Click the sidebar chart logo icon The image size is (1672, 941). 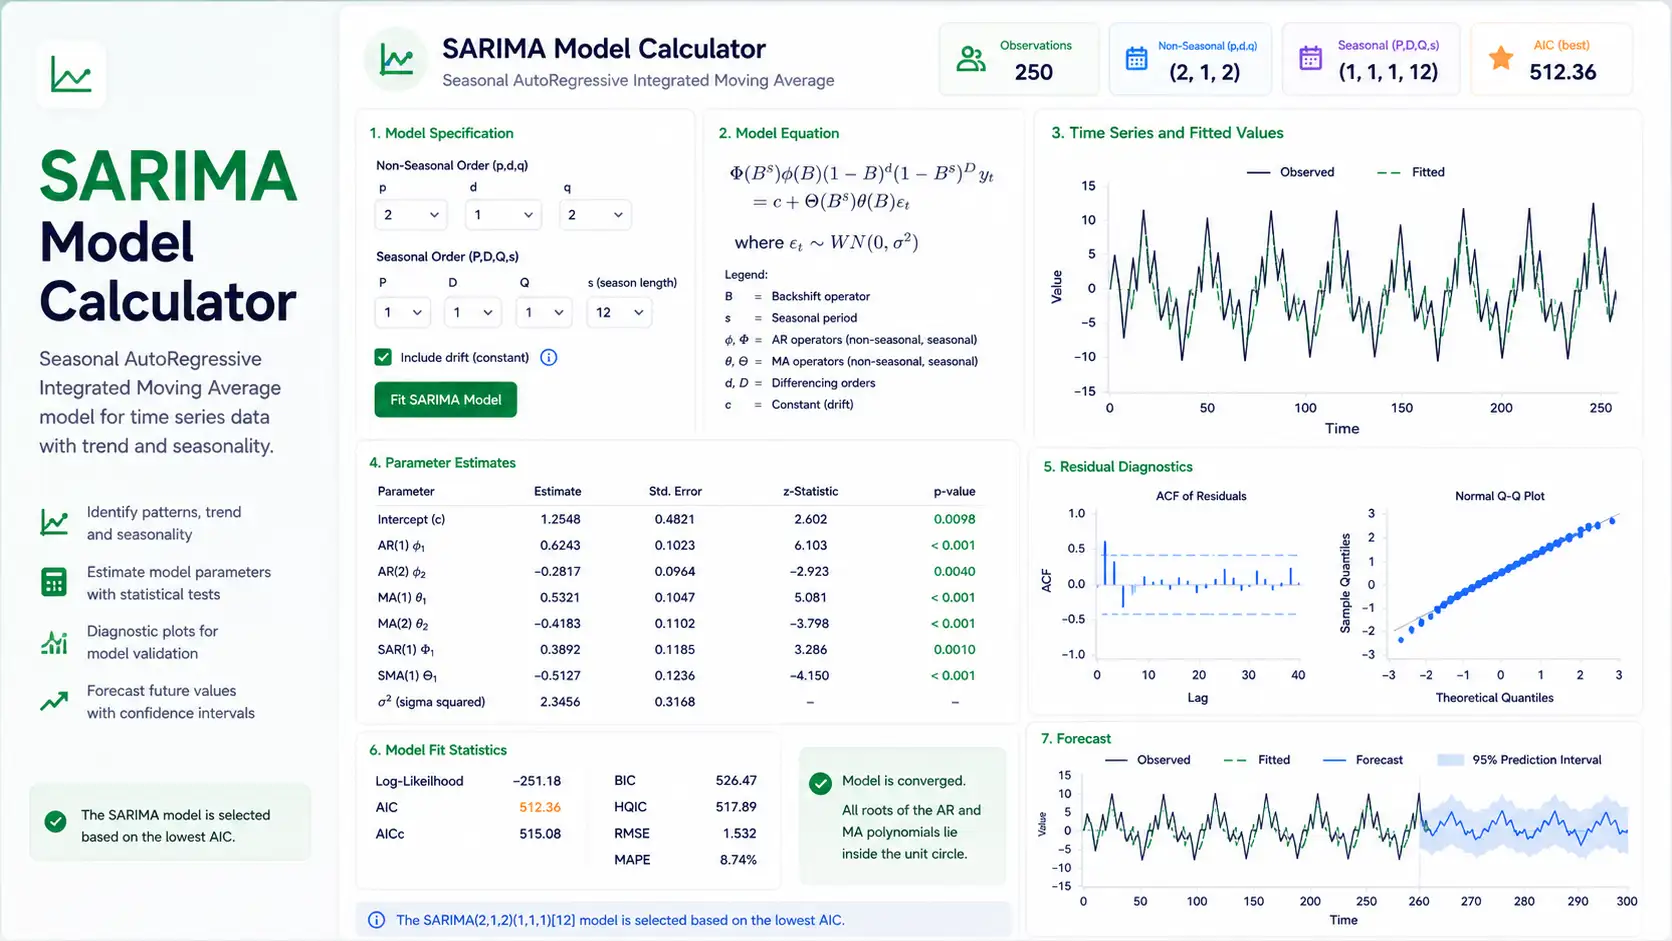(71, 76)
